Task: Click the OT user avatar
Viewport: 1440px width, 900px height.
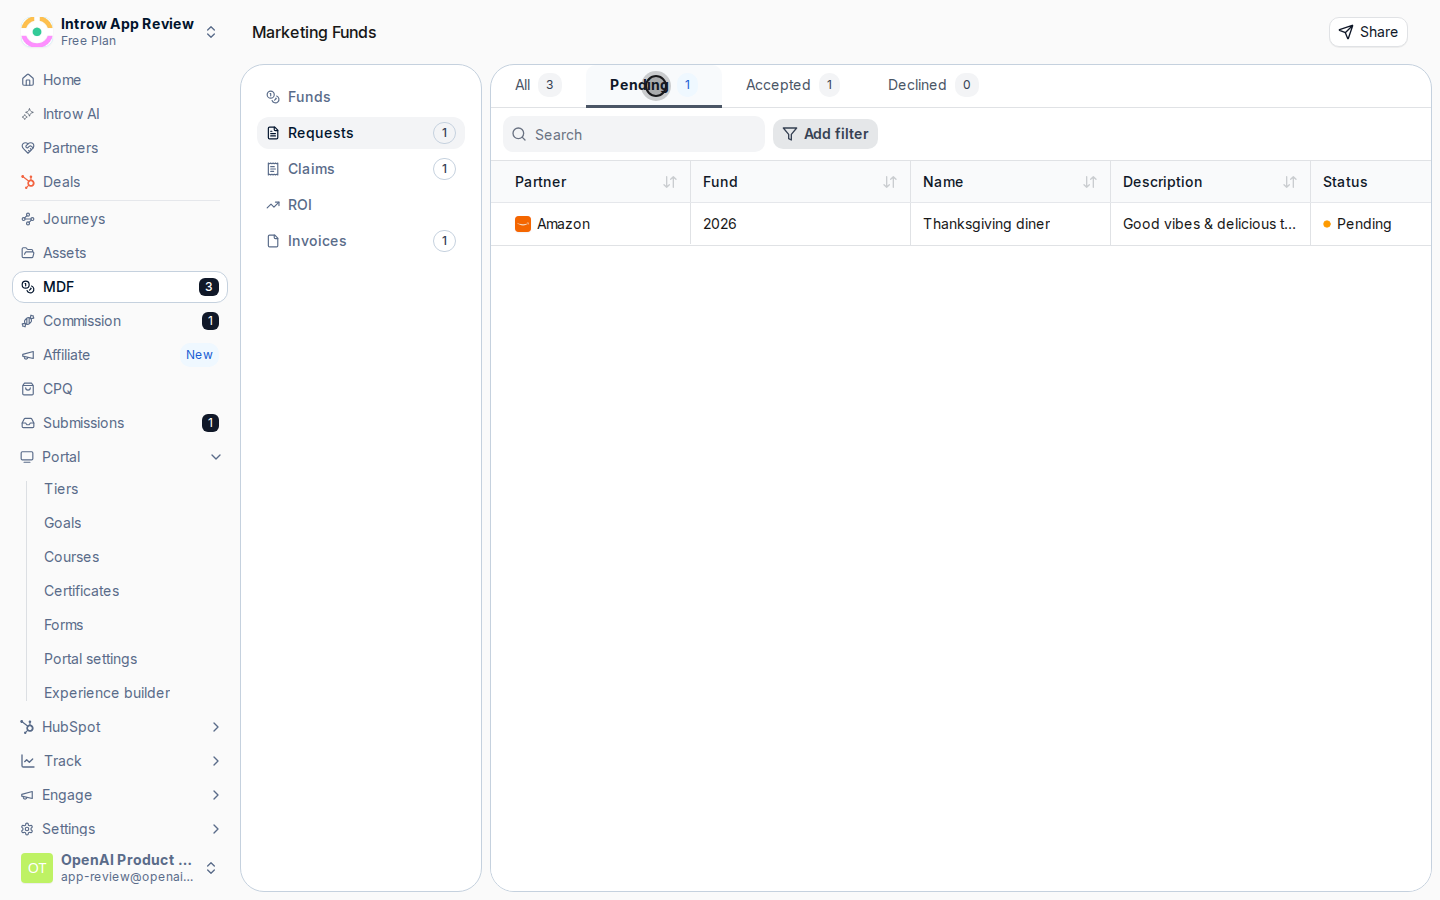Action: coord(37,868)
